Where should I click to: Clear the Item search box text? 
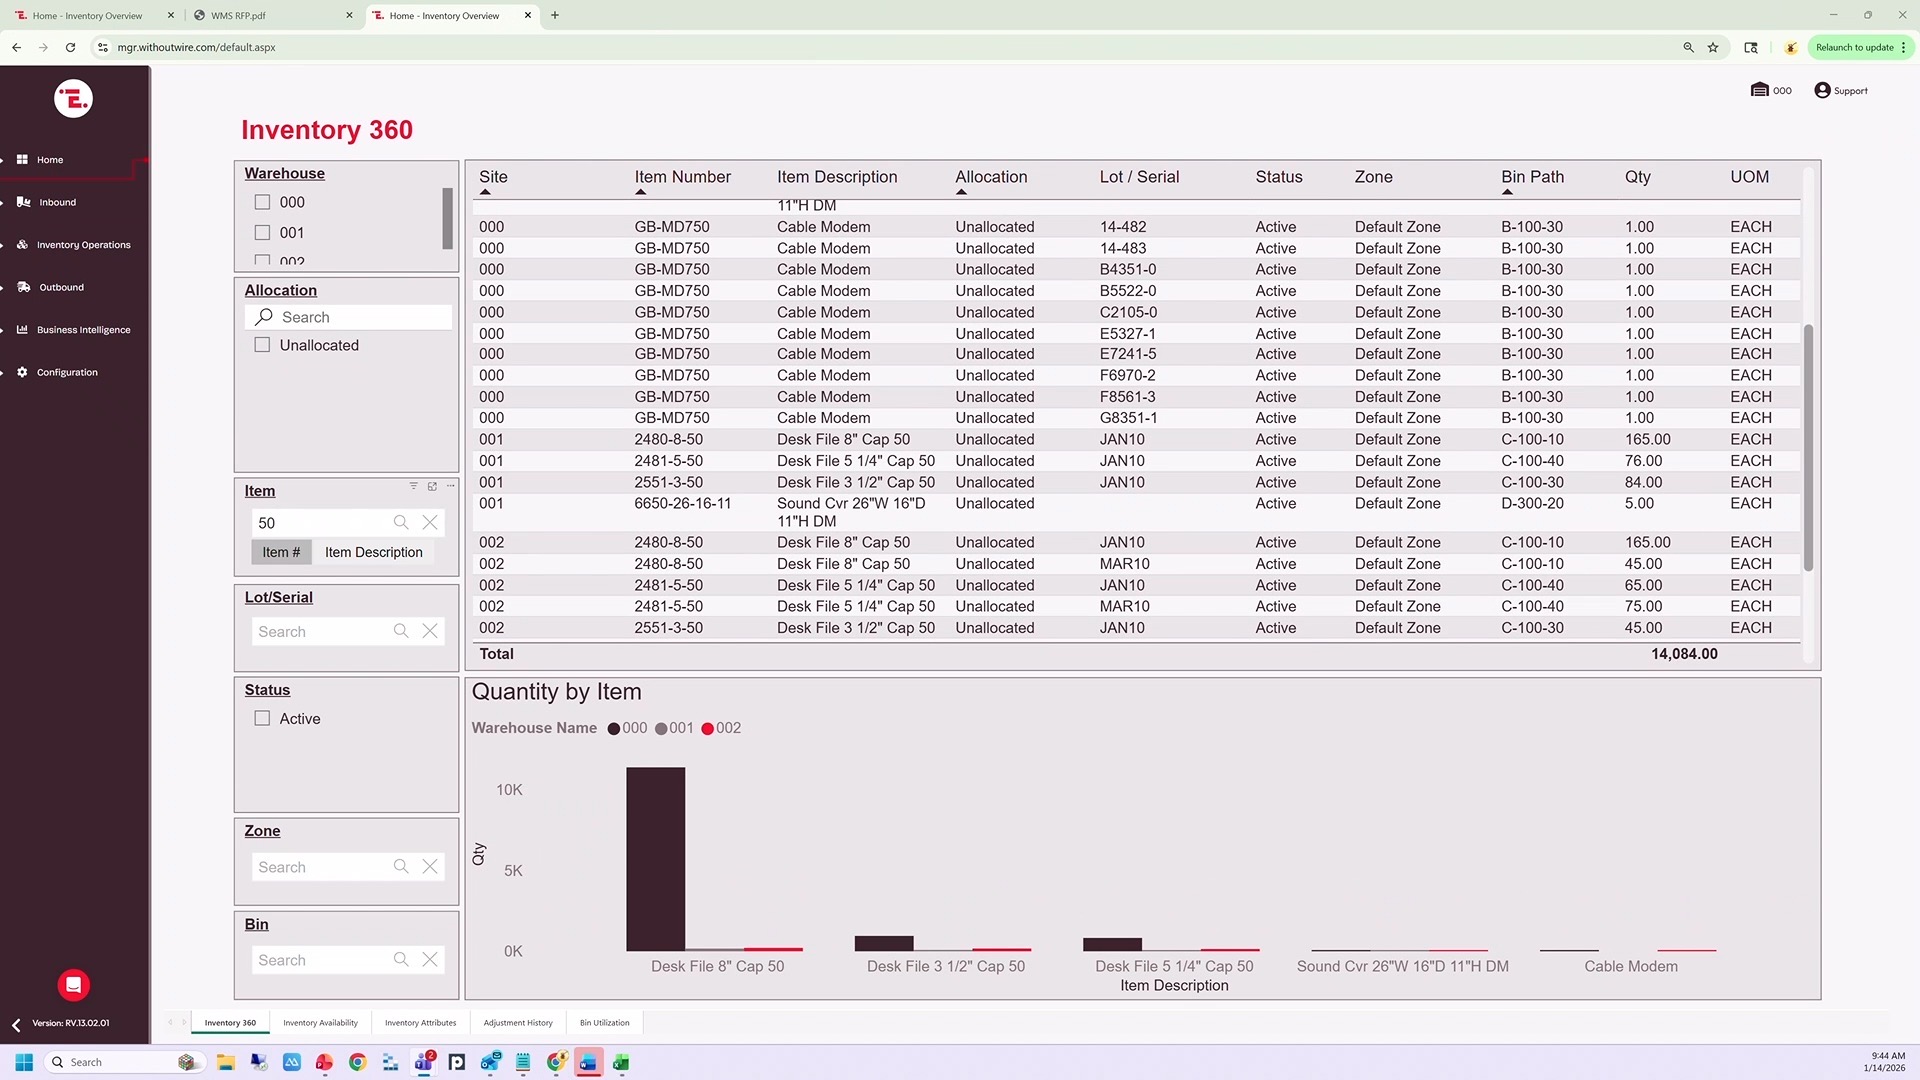(x=430, y=522)
